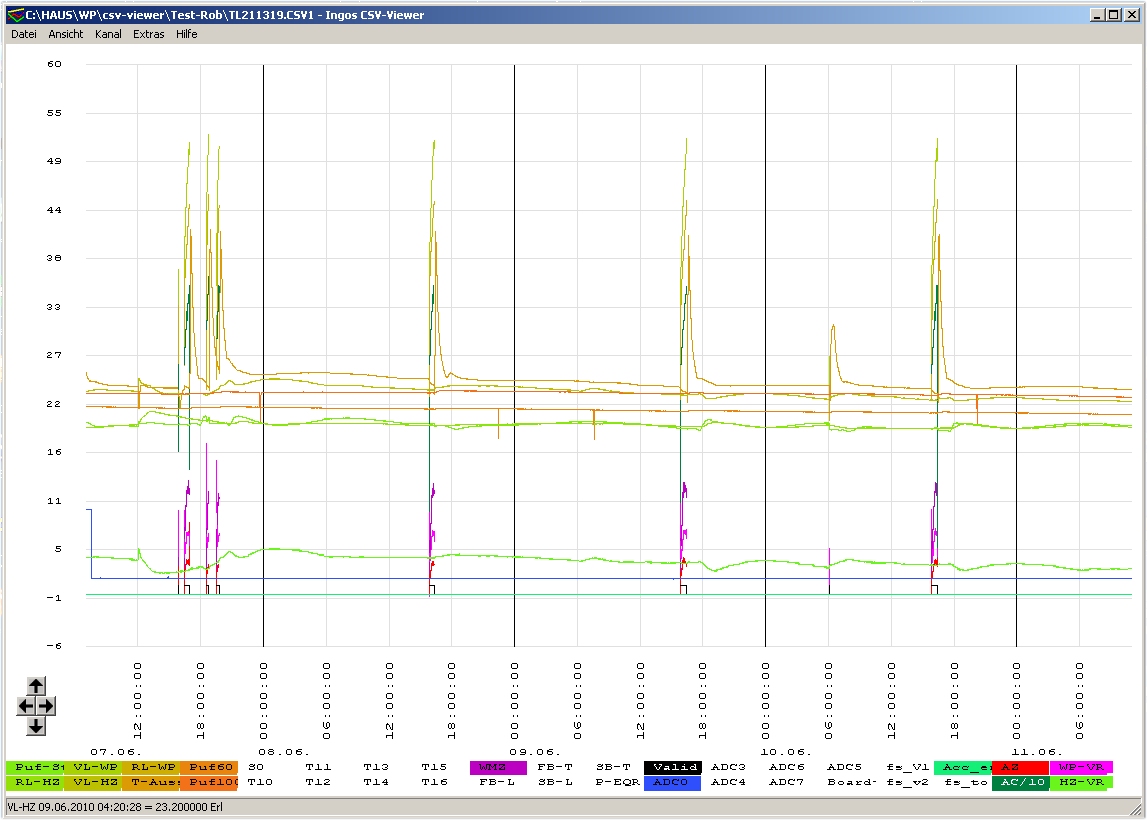1147x820 pixels.
Task: Click the status bar VL-HZ readout
Action: tap(115, 808)
